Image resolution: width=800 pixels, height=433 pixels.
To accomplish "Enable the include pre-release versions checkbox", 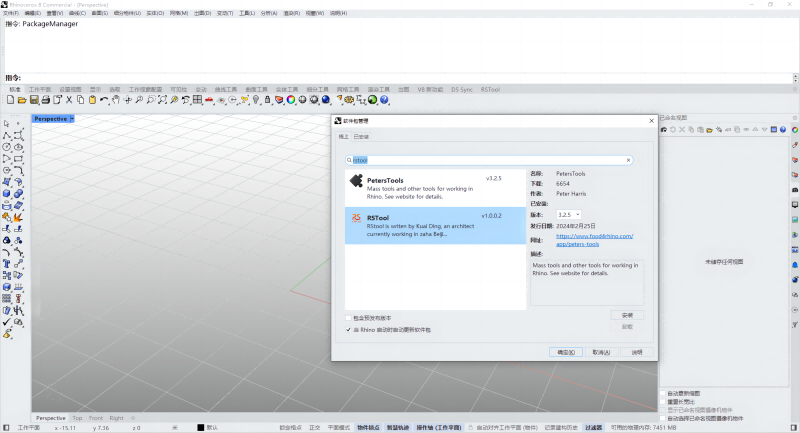I will coord(348,318).
